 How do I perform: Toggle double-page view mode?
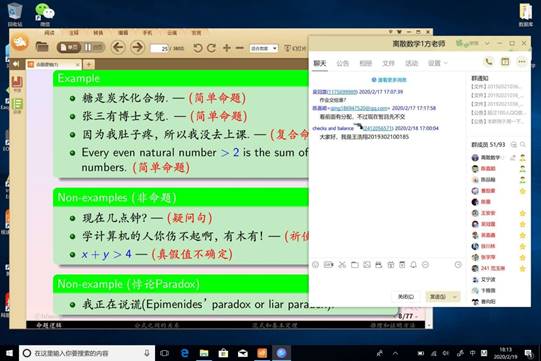point(93,47)
